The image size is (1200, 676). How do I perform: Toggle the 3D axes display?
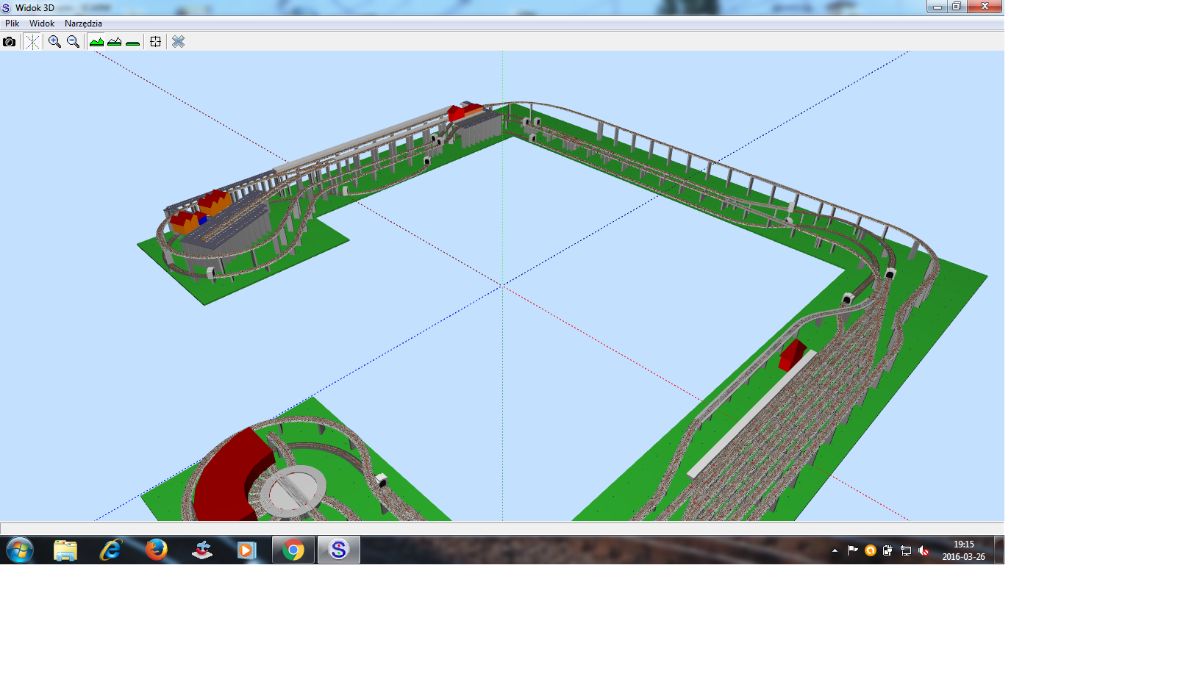(33, 42)
